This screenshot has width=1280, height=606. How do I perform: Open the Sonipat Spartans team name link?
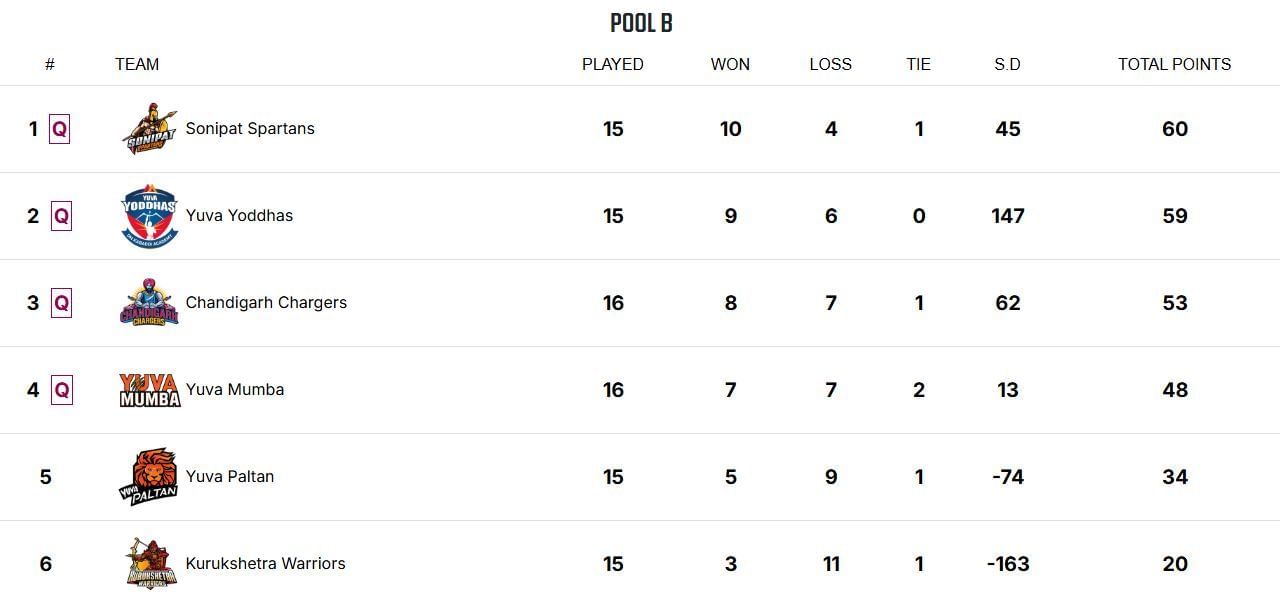pyautogui.click(x=250, y=129)
